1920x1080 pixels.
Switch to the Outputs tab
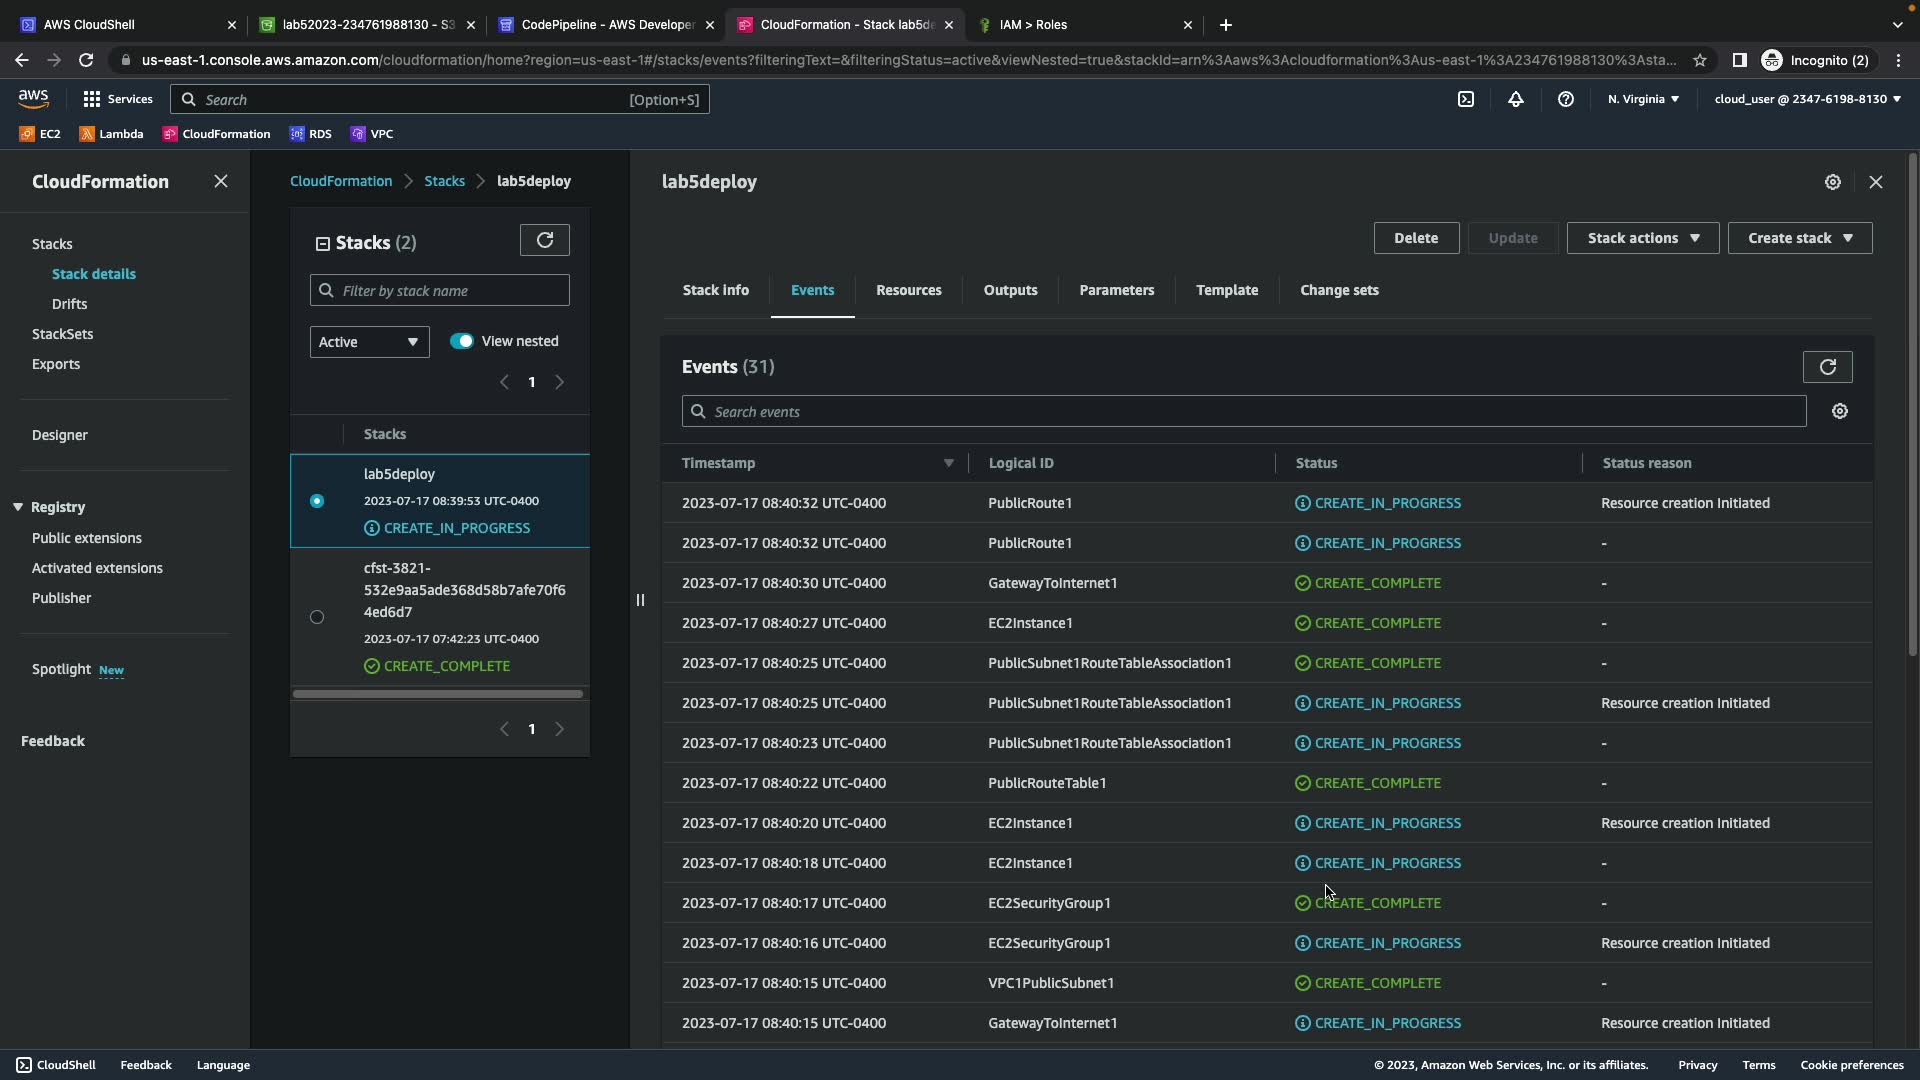(1010, 290)
